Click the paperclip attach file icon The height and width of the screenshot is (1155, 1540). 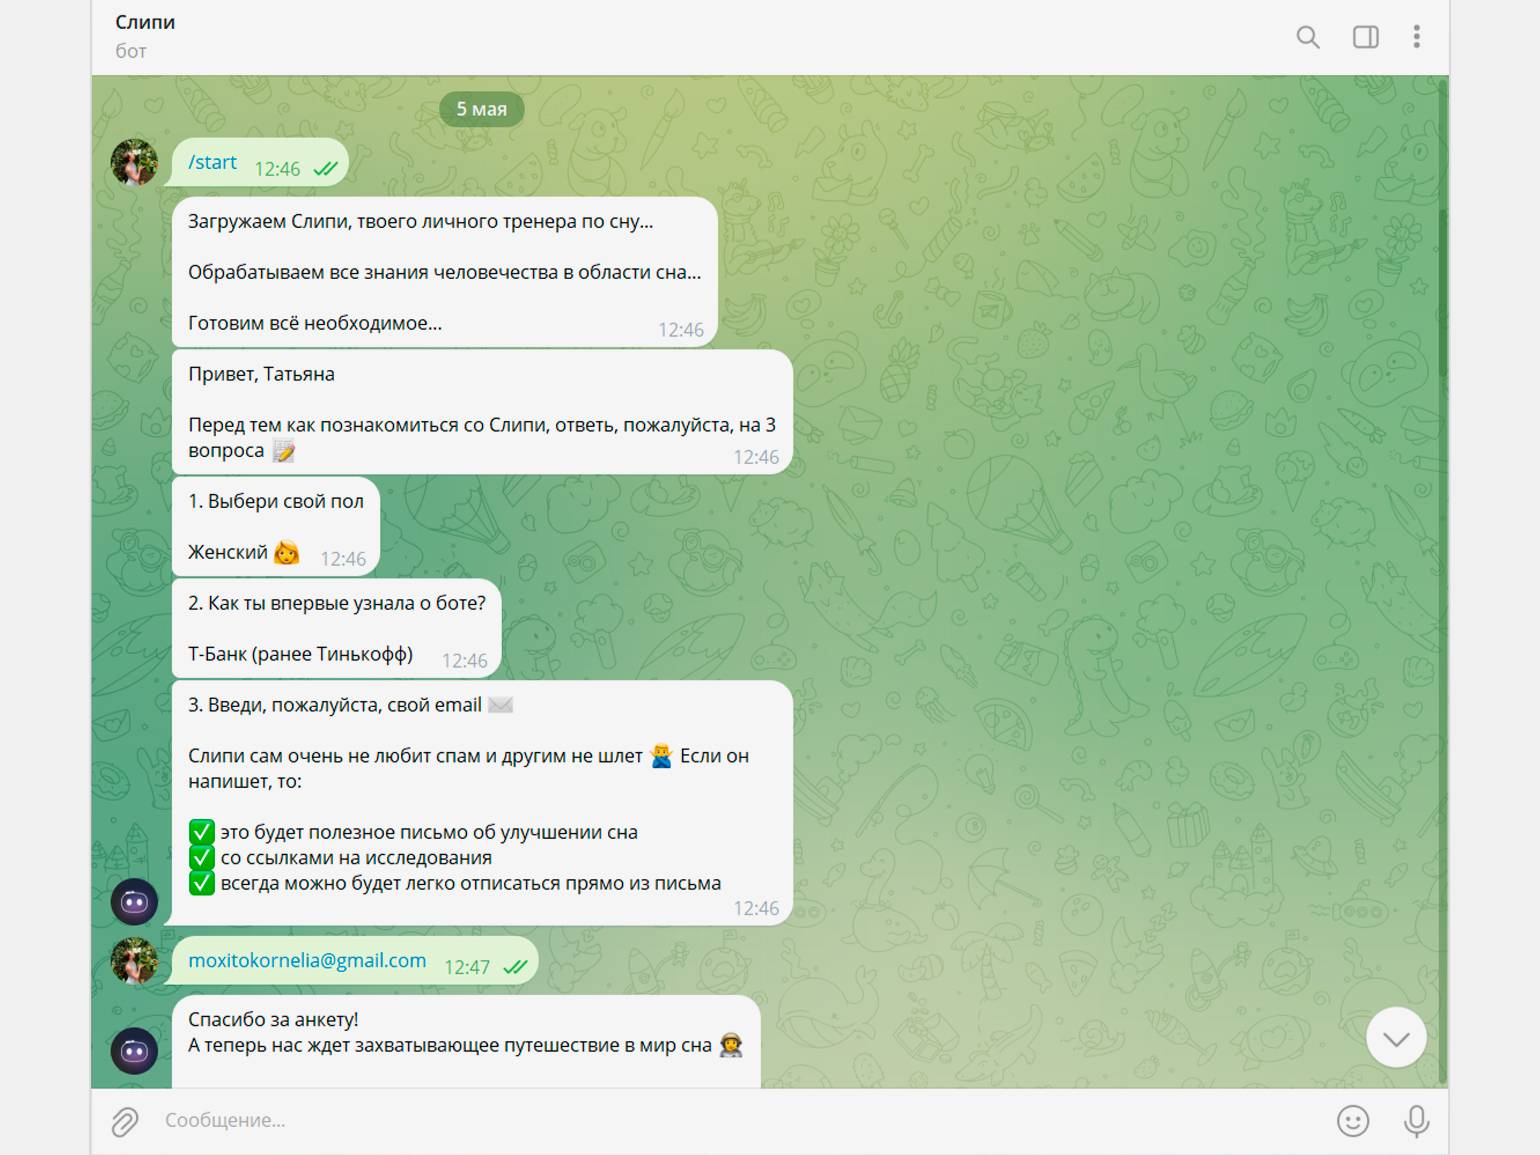click(125, 1121)
